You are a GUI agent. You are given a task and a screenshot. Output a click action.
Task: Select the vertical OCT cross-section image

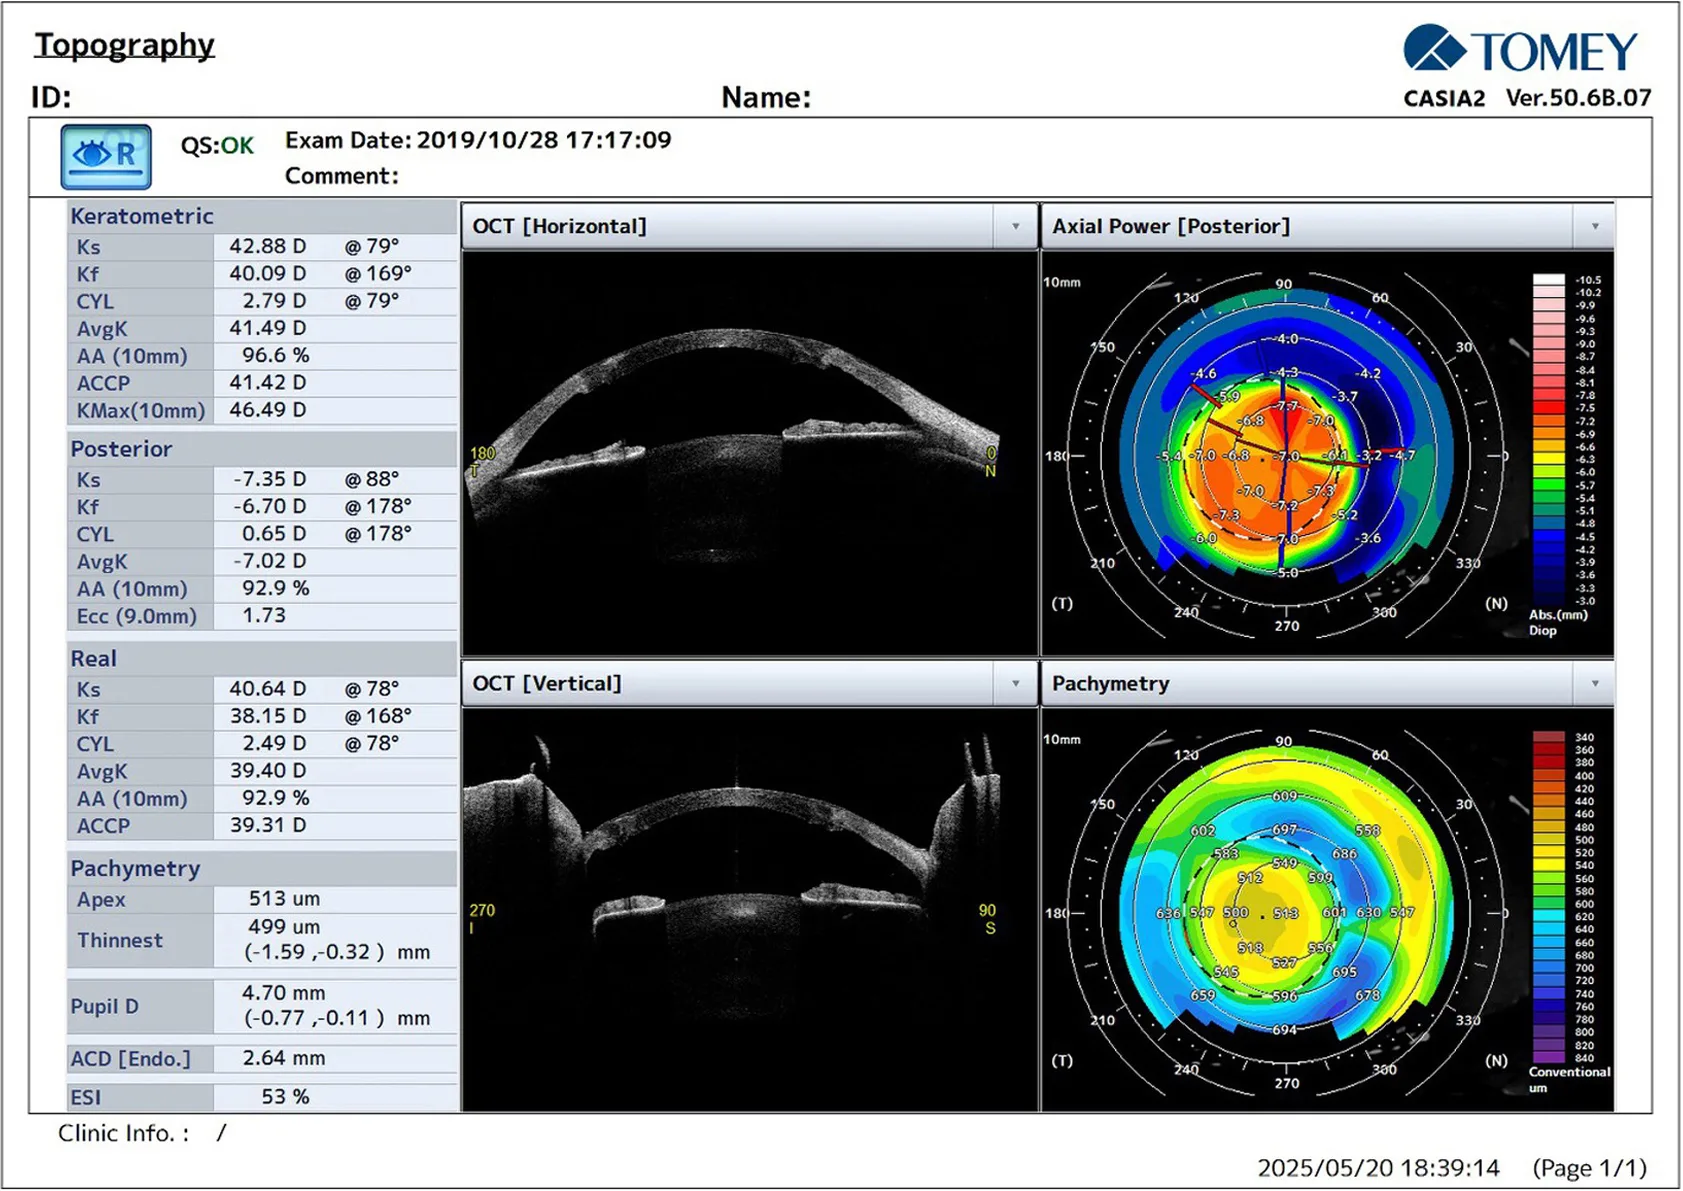pyautogui.click(x=749, y=909)
